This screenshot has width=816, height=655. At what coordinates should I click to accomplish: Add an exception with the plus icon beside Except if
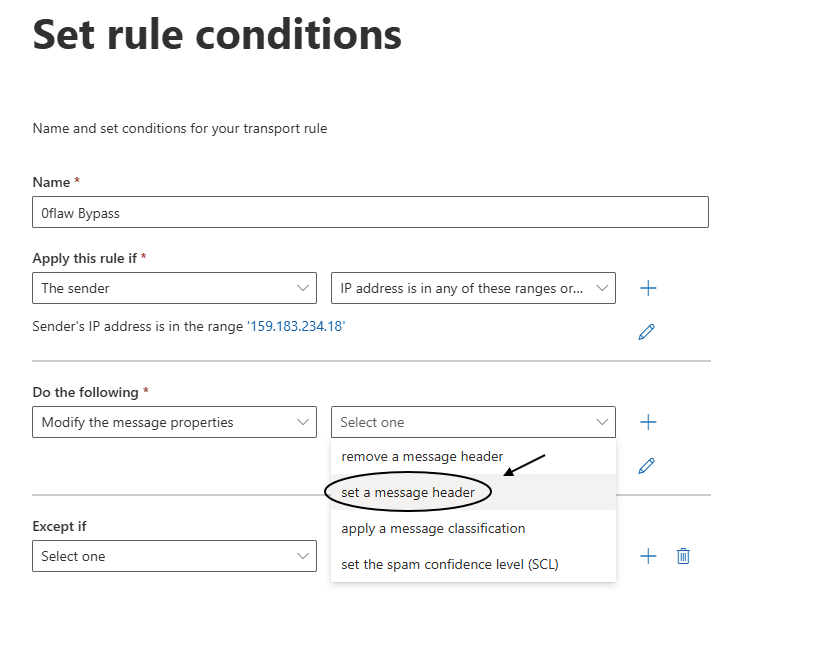click(648, 555)
